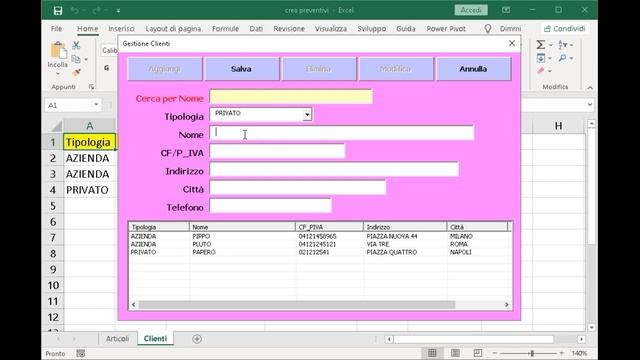The height and width of the screenshot is (360, 640).
Task: Click the disabled Aggiungi button
Action: click(x=164, y=69)
